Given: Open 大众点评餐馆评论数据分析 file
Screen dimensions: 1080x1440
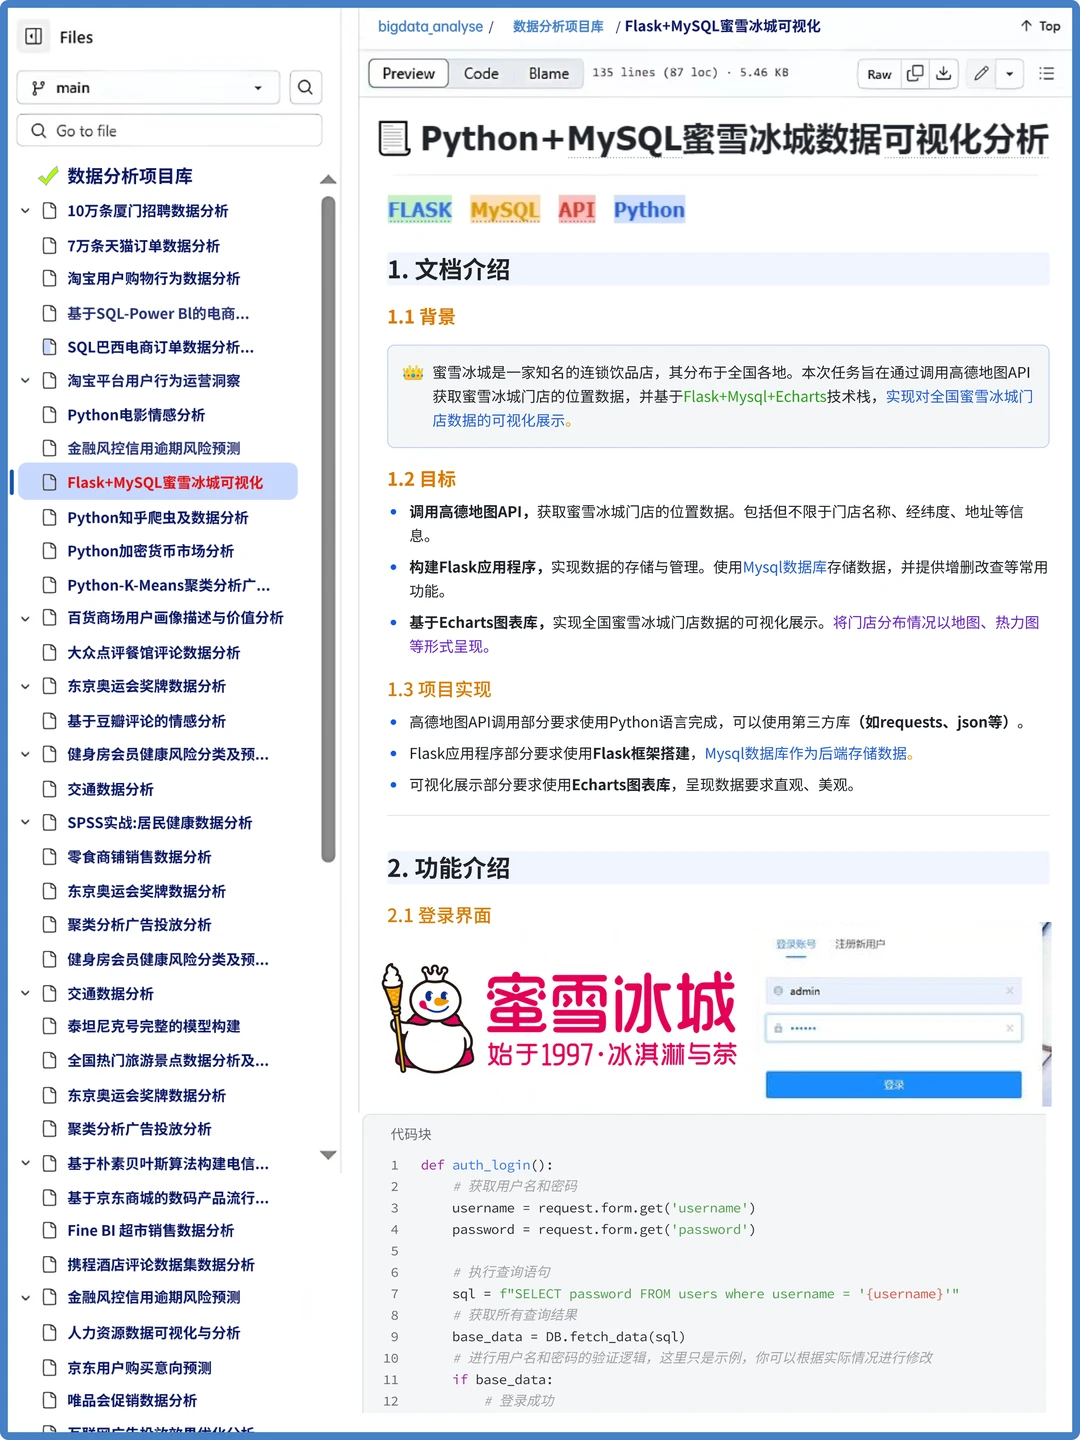Looking at the screenshot, I should point(153,653).
